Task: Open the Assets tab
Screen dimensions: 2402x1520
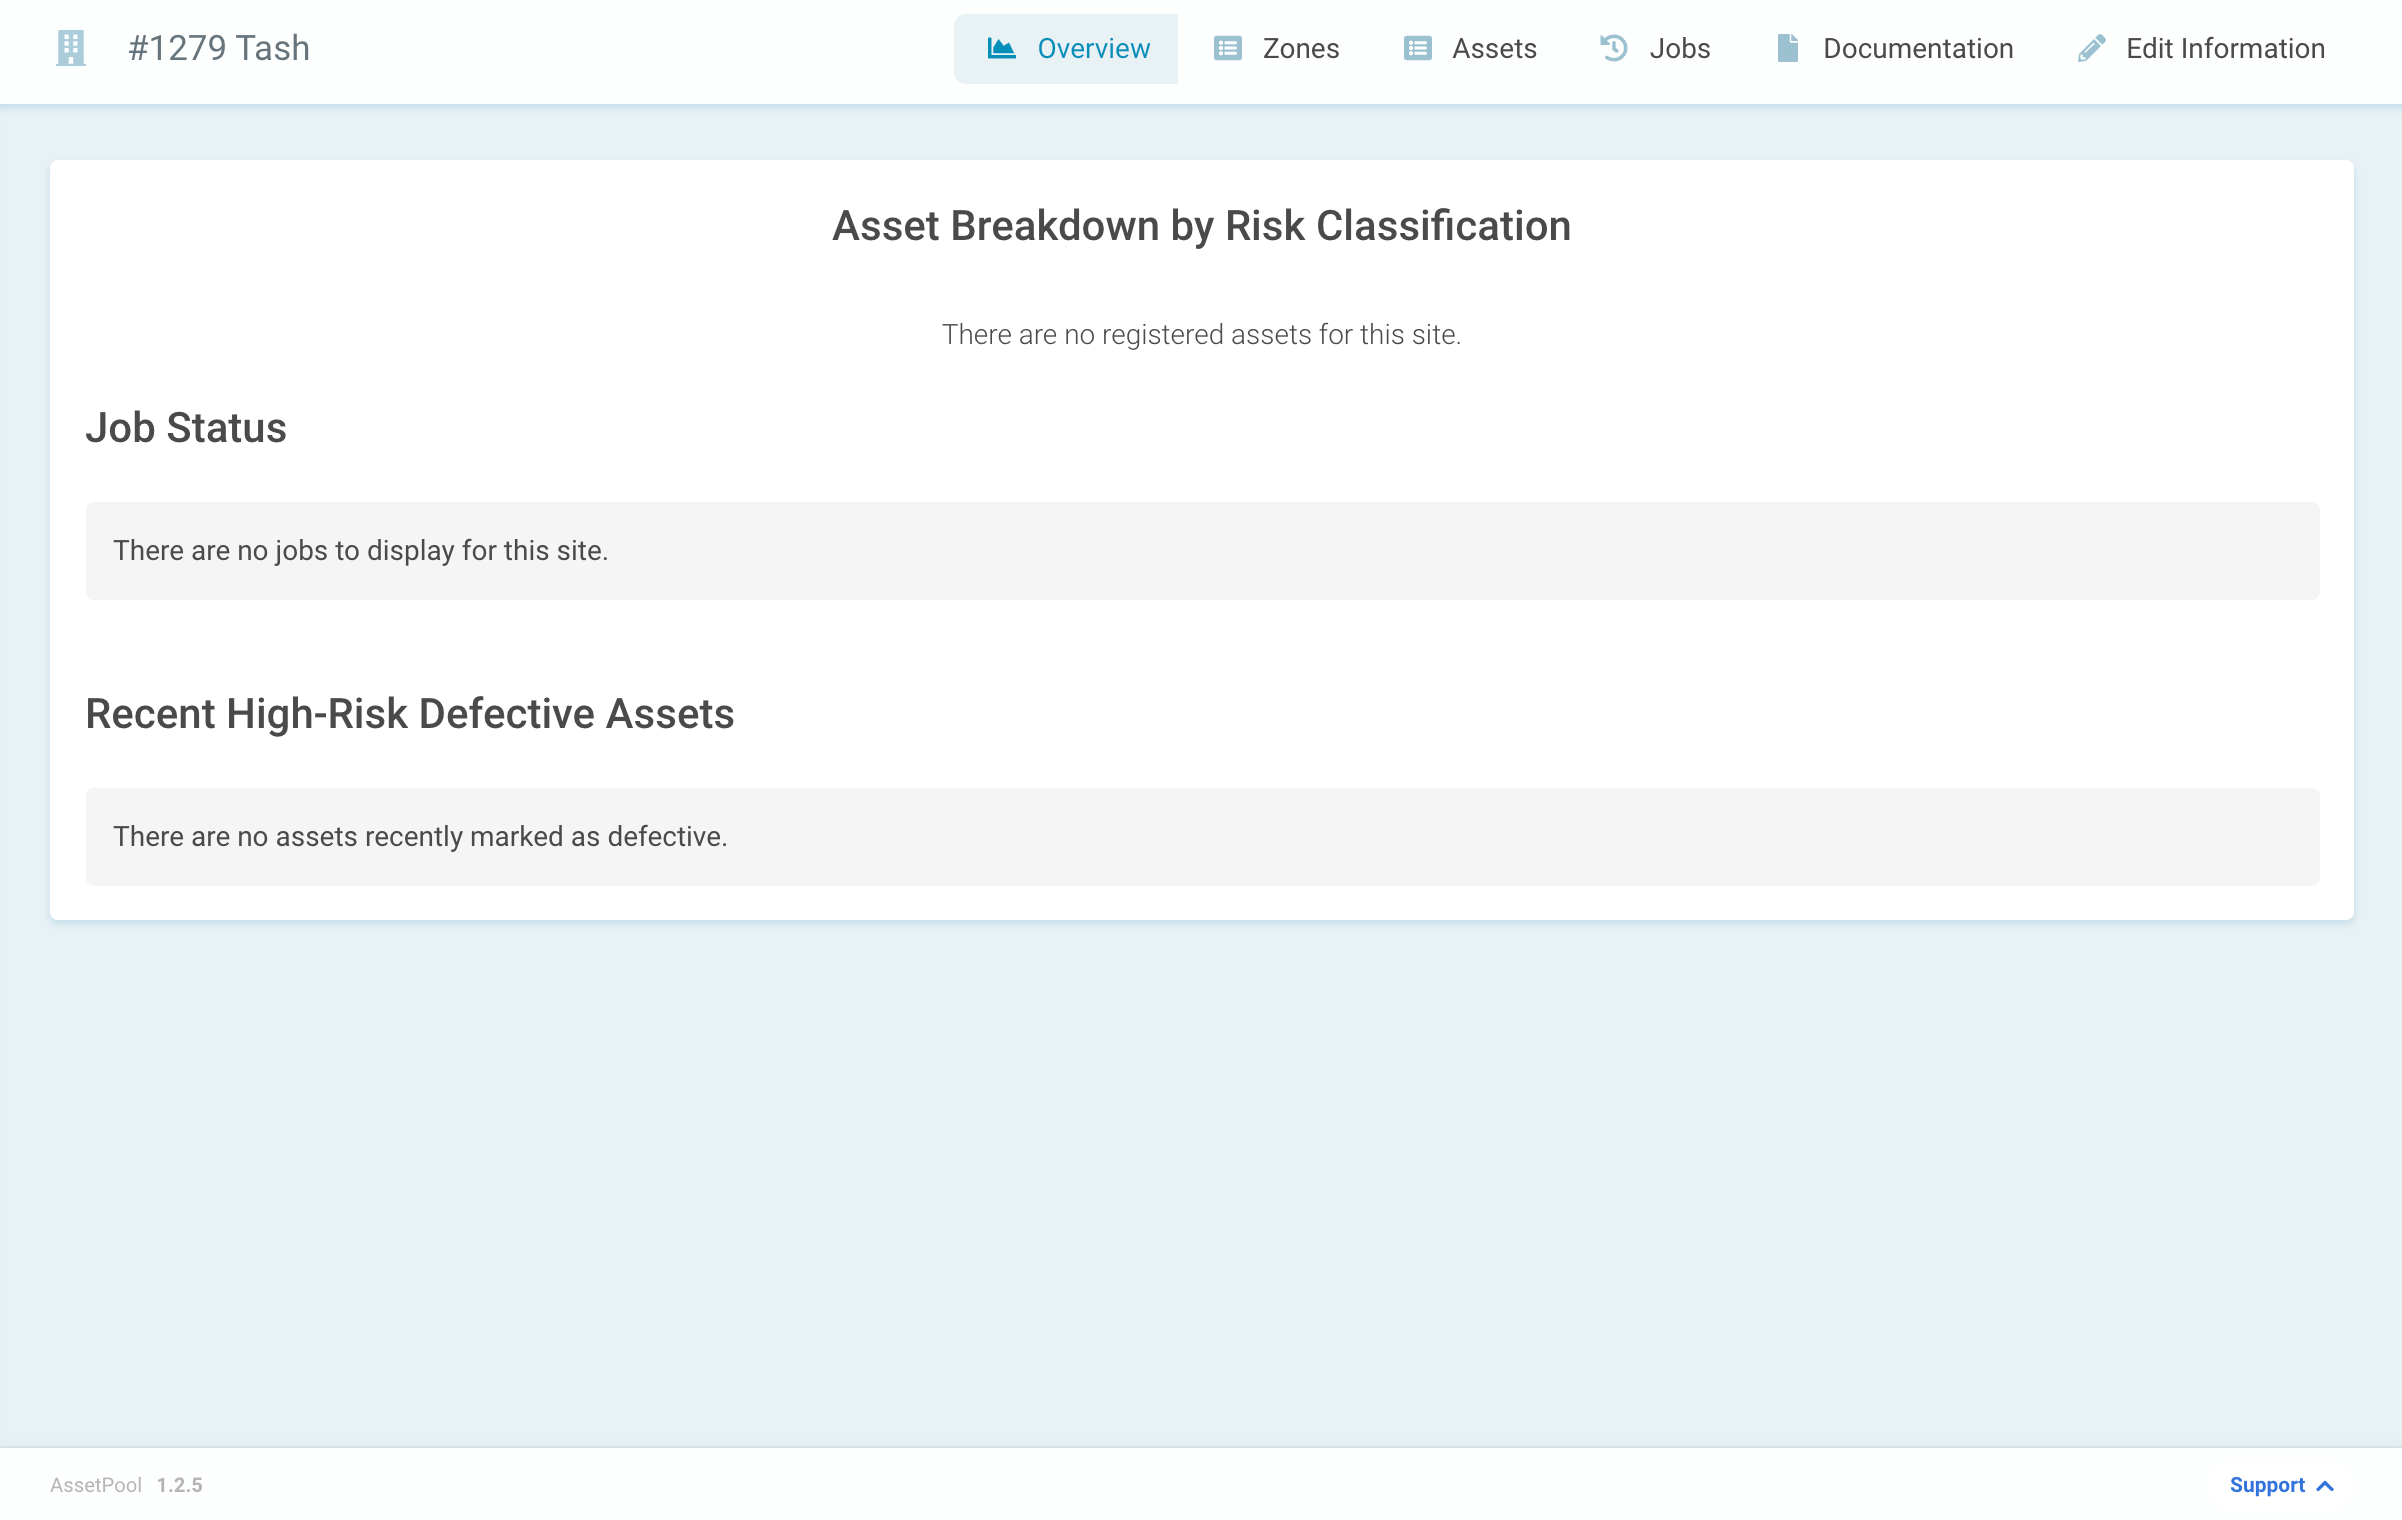Action: (1495, 47)
